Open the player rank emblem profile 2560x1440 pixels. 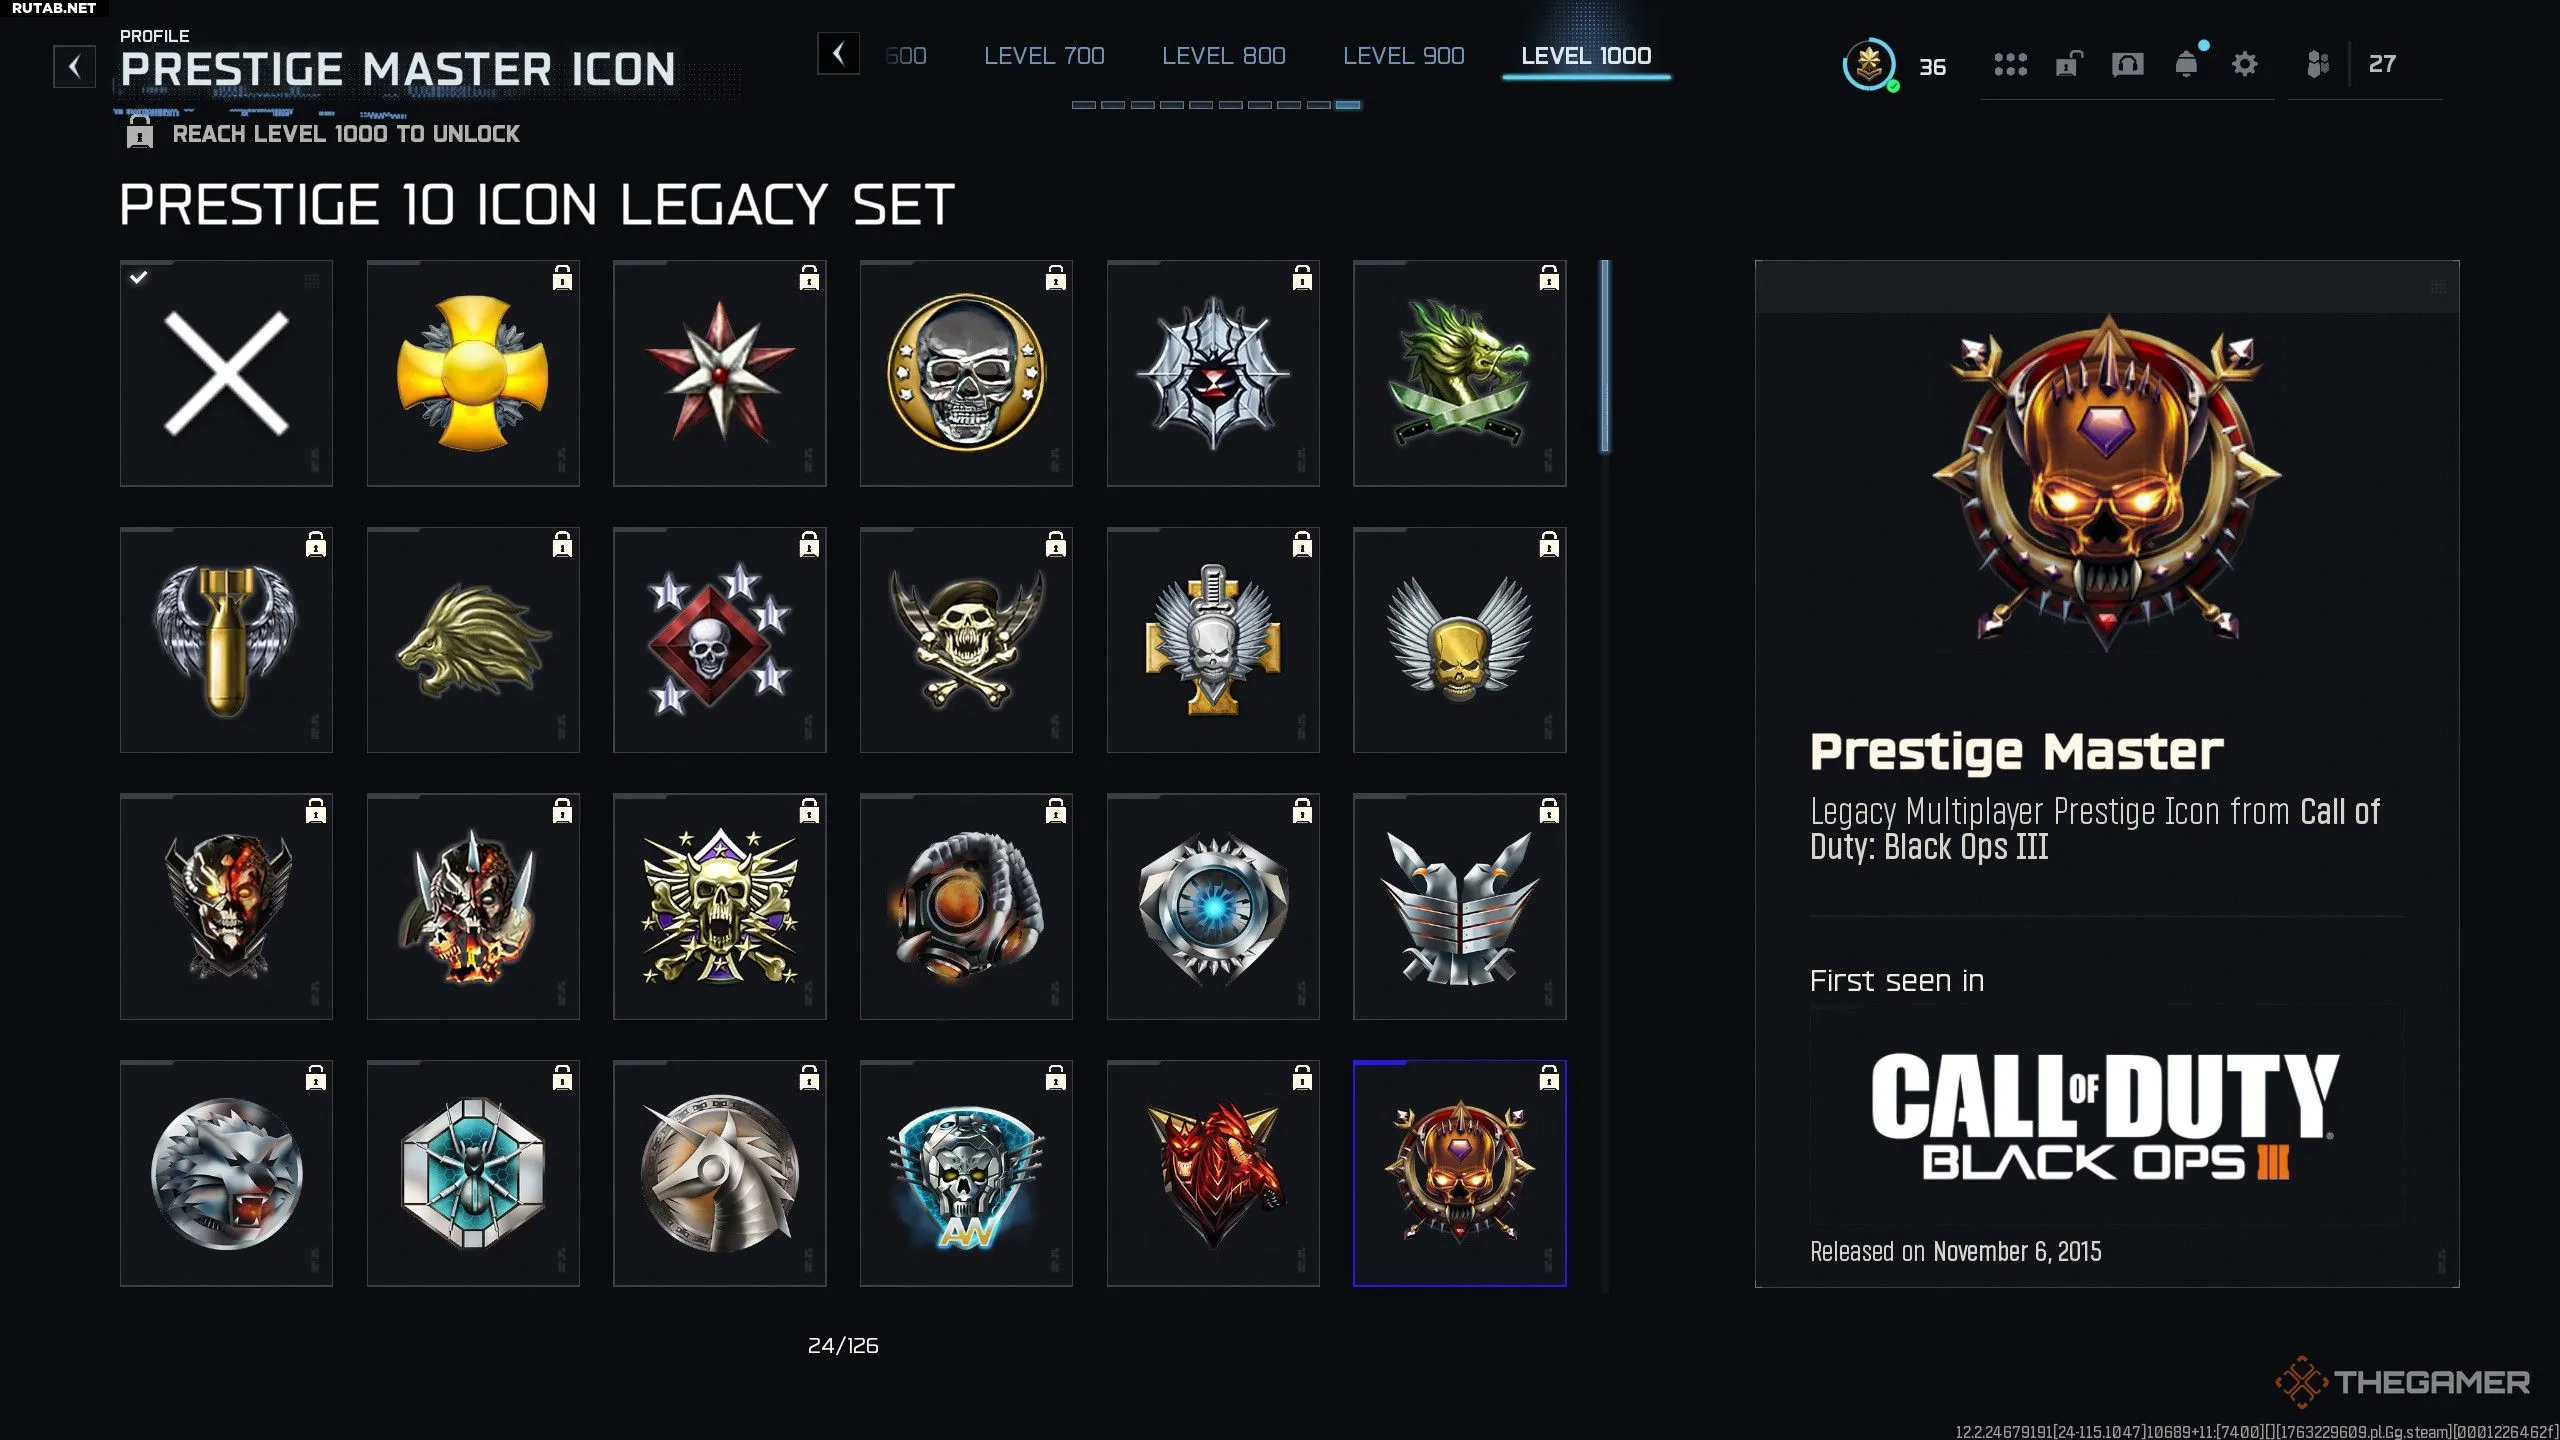(x=1869, y=65)
